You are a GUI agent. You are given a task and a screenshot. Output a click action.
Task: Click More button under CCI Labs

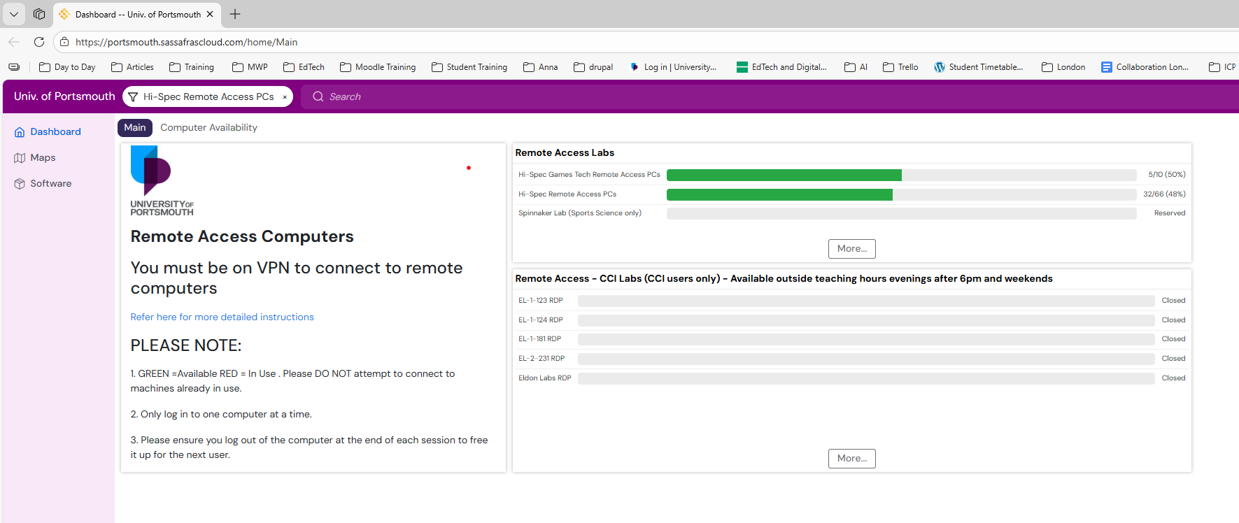coord(852,458)
